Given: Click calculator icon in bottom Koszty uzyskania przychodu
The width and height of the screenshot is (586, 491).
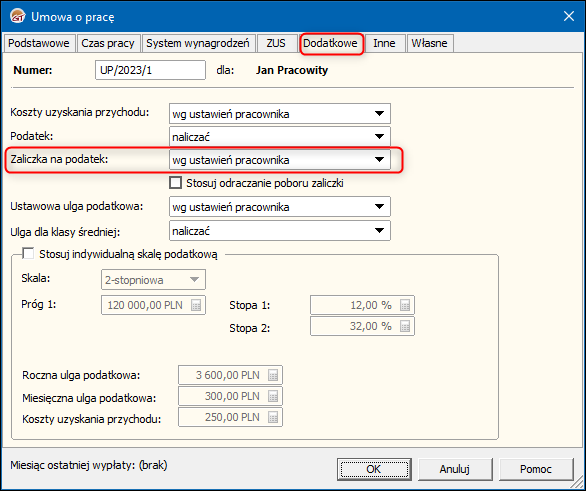Looking at the screenshot, I should point(273,417).
